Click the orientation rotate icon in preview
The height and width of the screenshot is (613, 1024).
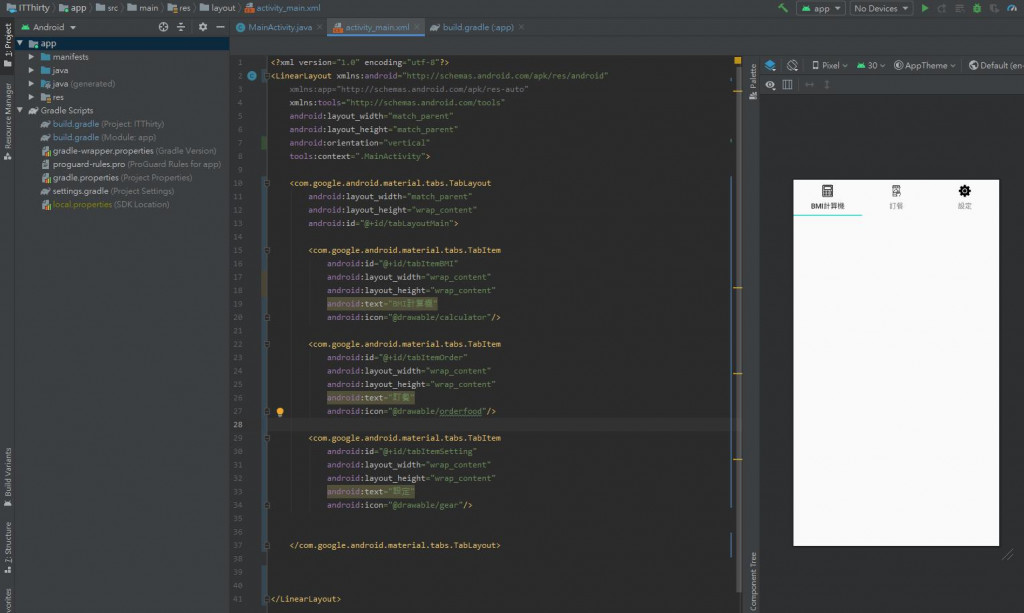tap(792, 65)
